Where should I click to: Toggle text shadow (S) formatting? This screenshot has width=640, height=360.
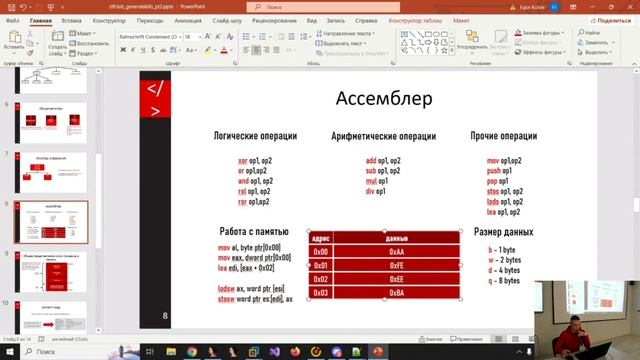pos(153,50)
